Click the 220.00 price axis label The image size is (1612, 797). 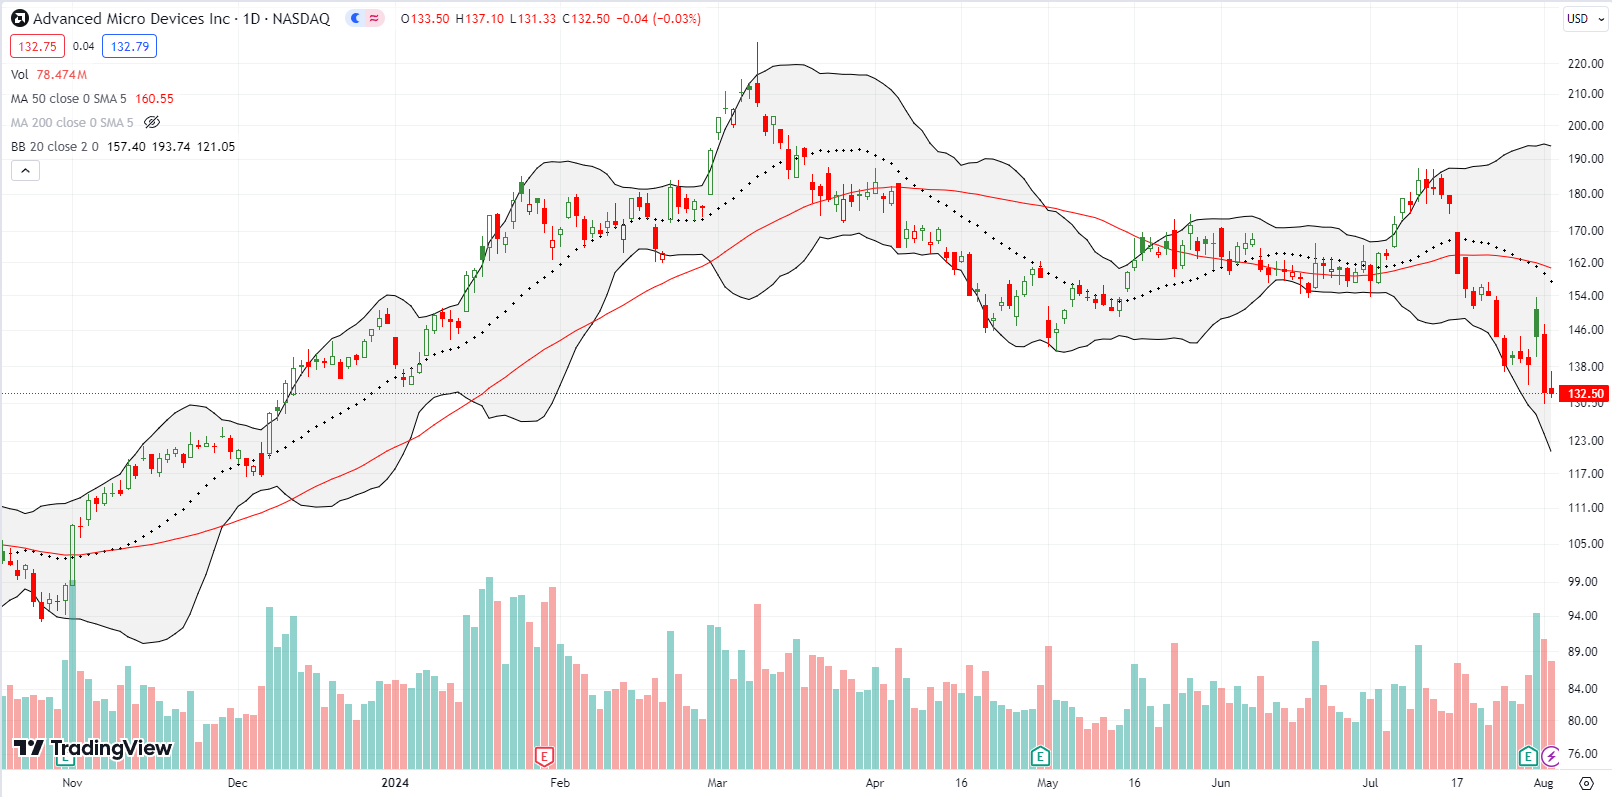(x=1586, y=63)
